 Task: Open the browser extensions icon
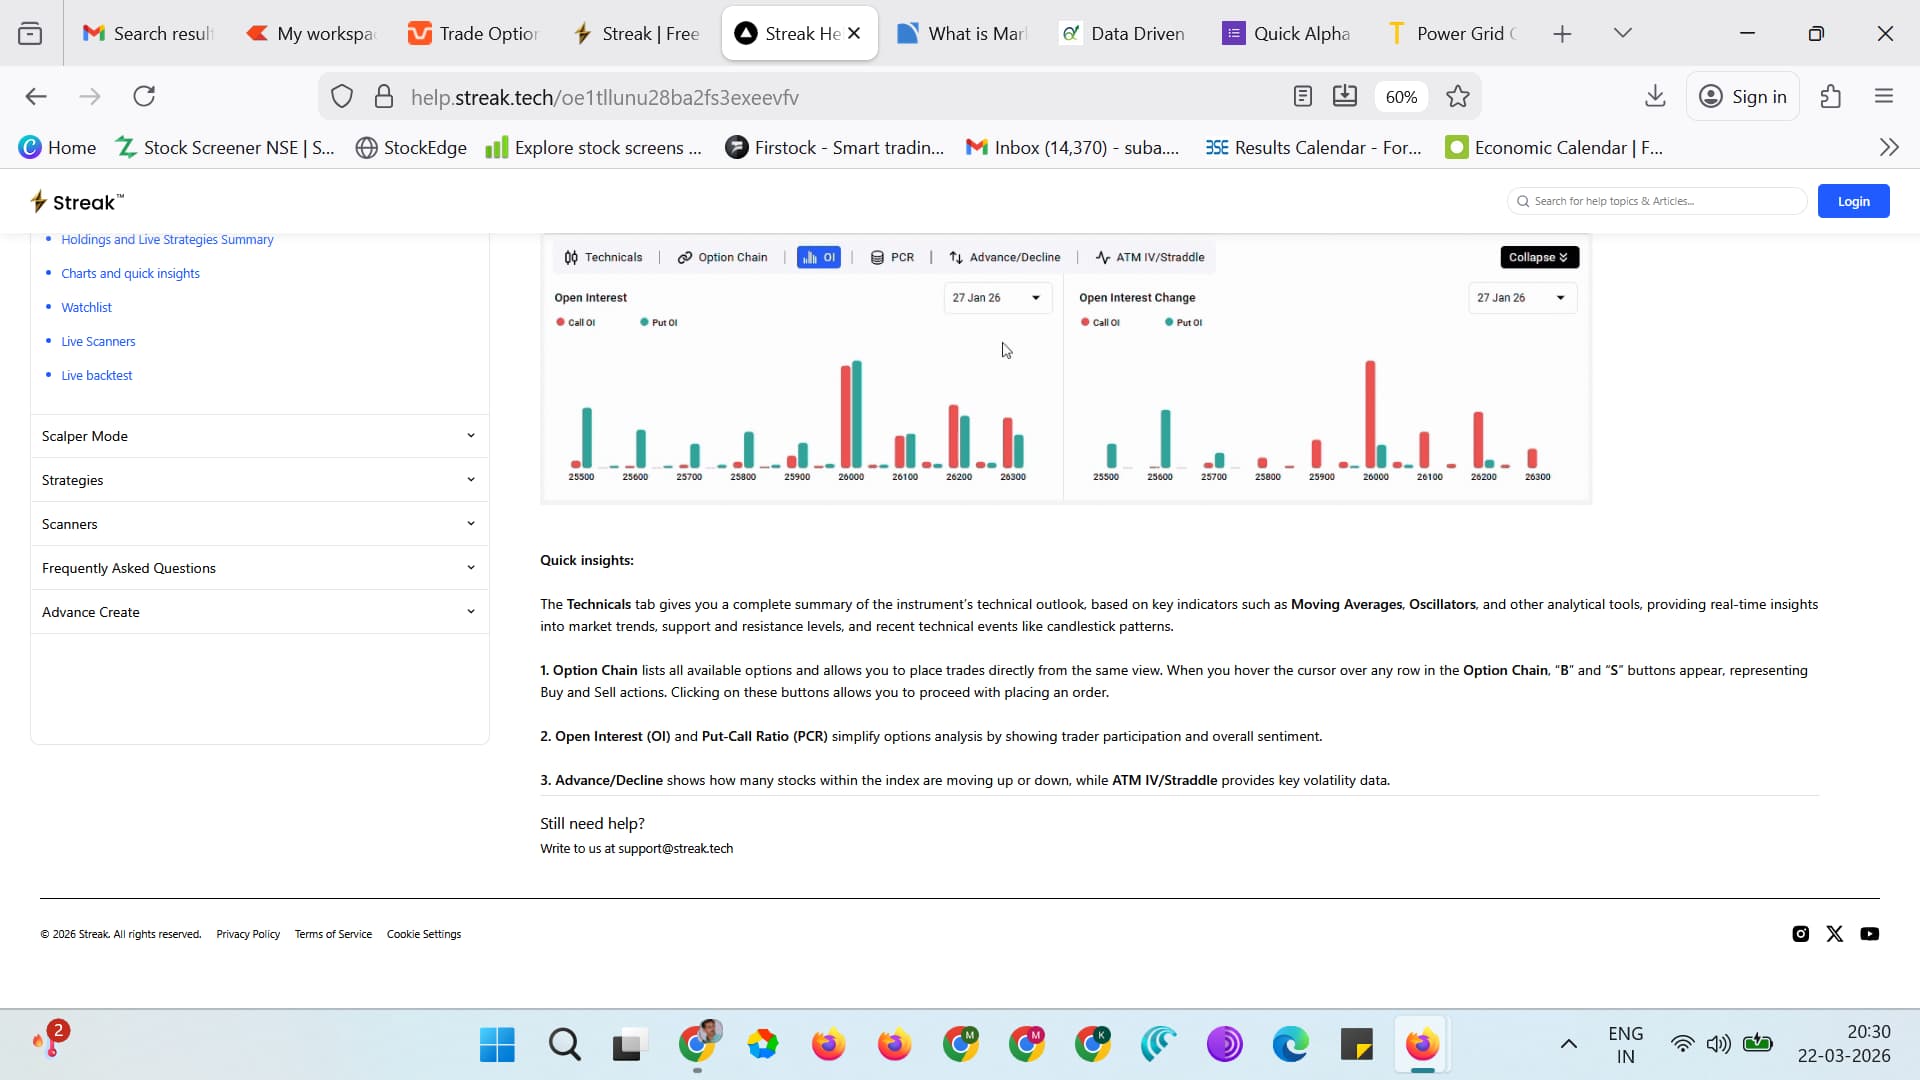tap(1831, 97)
